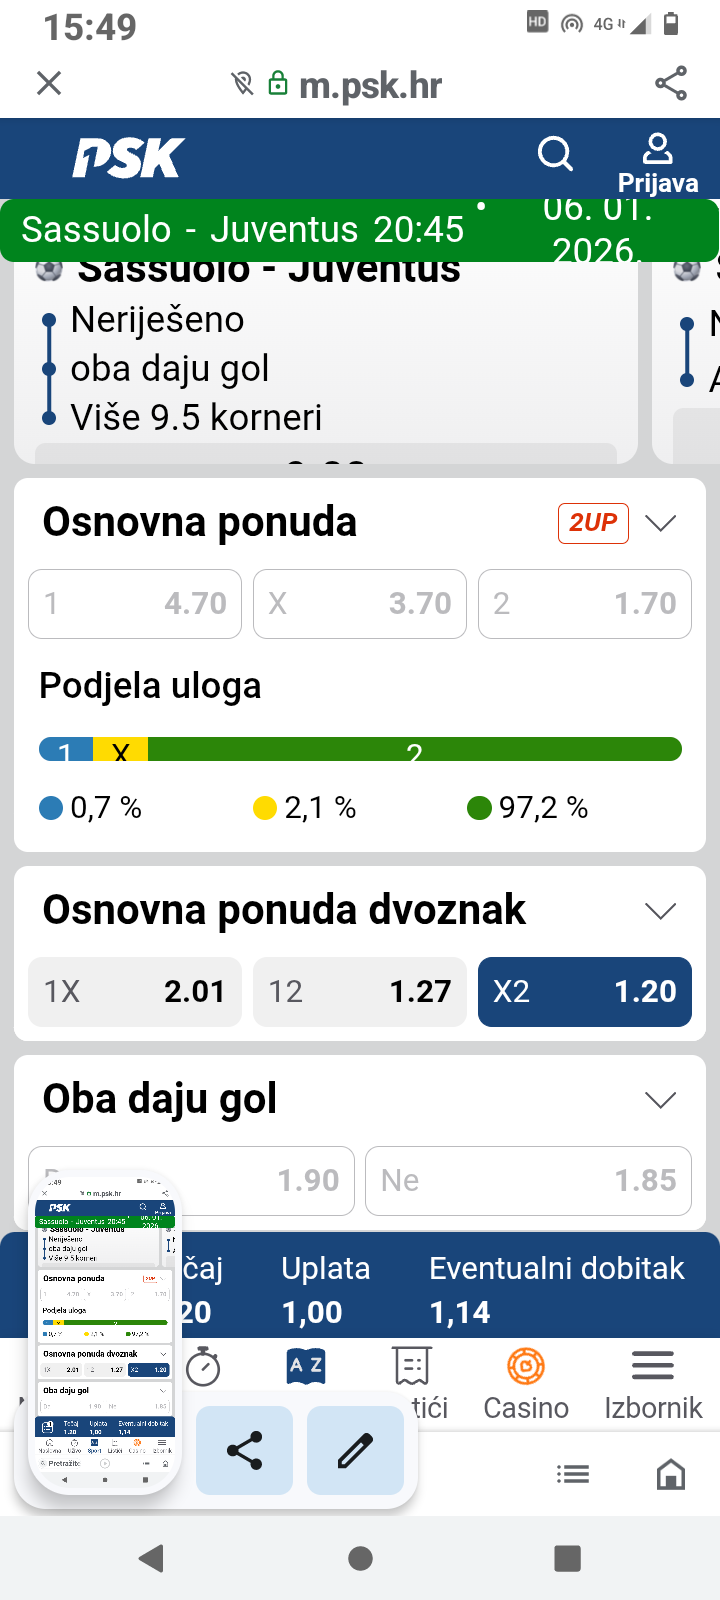This screenshot has height=1600, width=720.
Task: Tap the home icon in bottom bar
Action: pyautogui.click(x=671, y=1474)
